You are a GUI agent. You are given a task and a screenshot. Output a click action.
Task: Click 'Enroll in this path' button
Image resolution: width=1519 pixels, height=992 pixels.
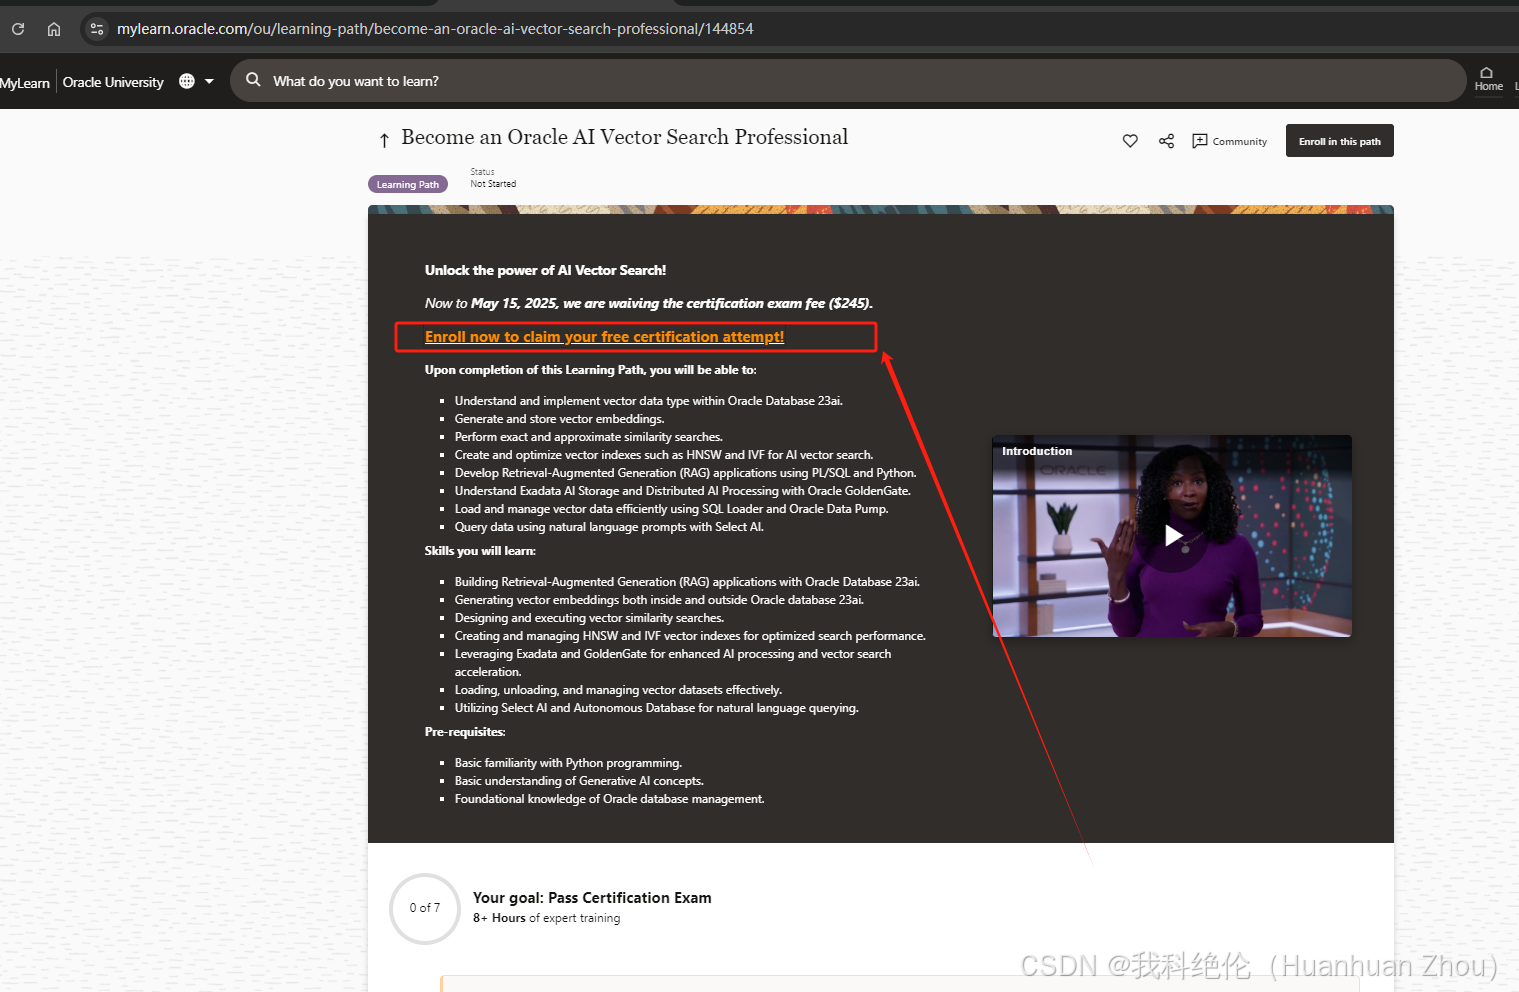[x=1339, y=141]
